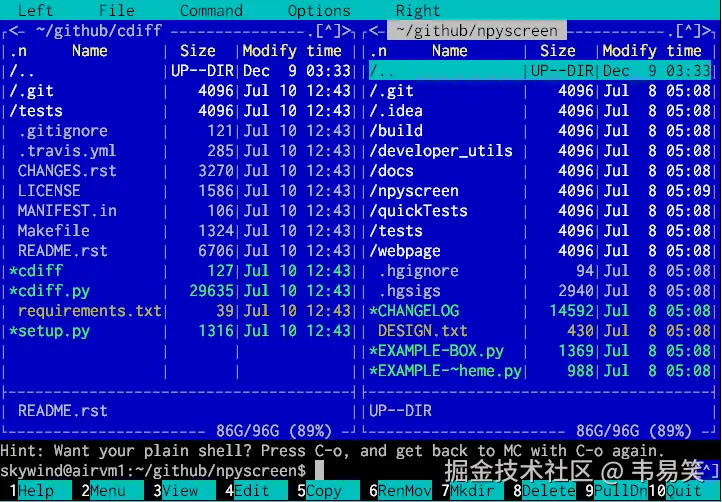Select the .travis.yml file

pyautogui.click(x=180, y=151)
